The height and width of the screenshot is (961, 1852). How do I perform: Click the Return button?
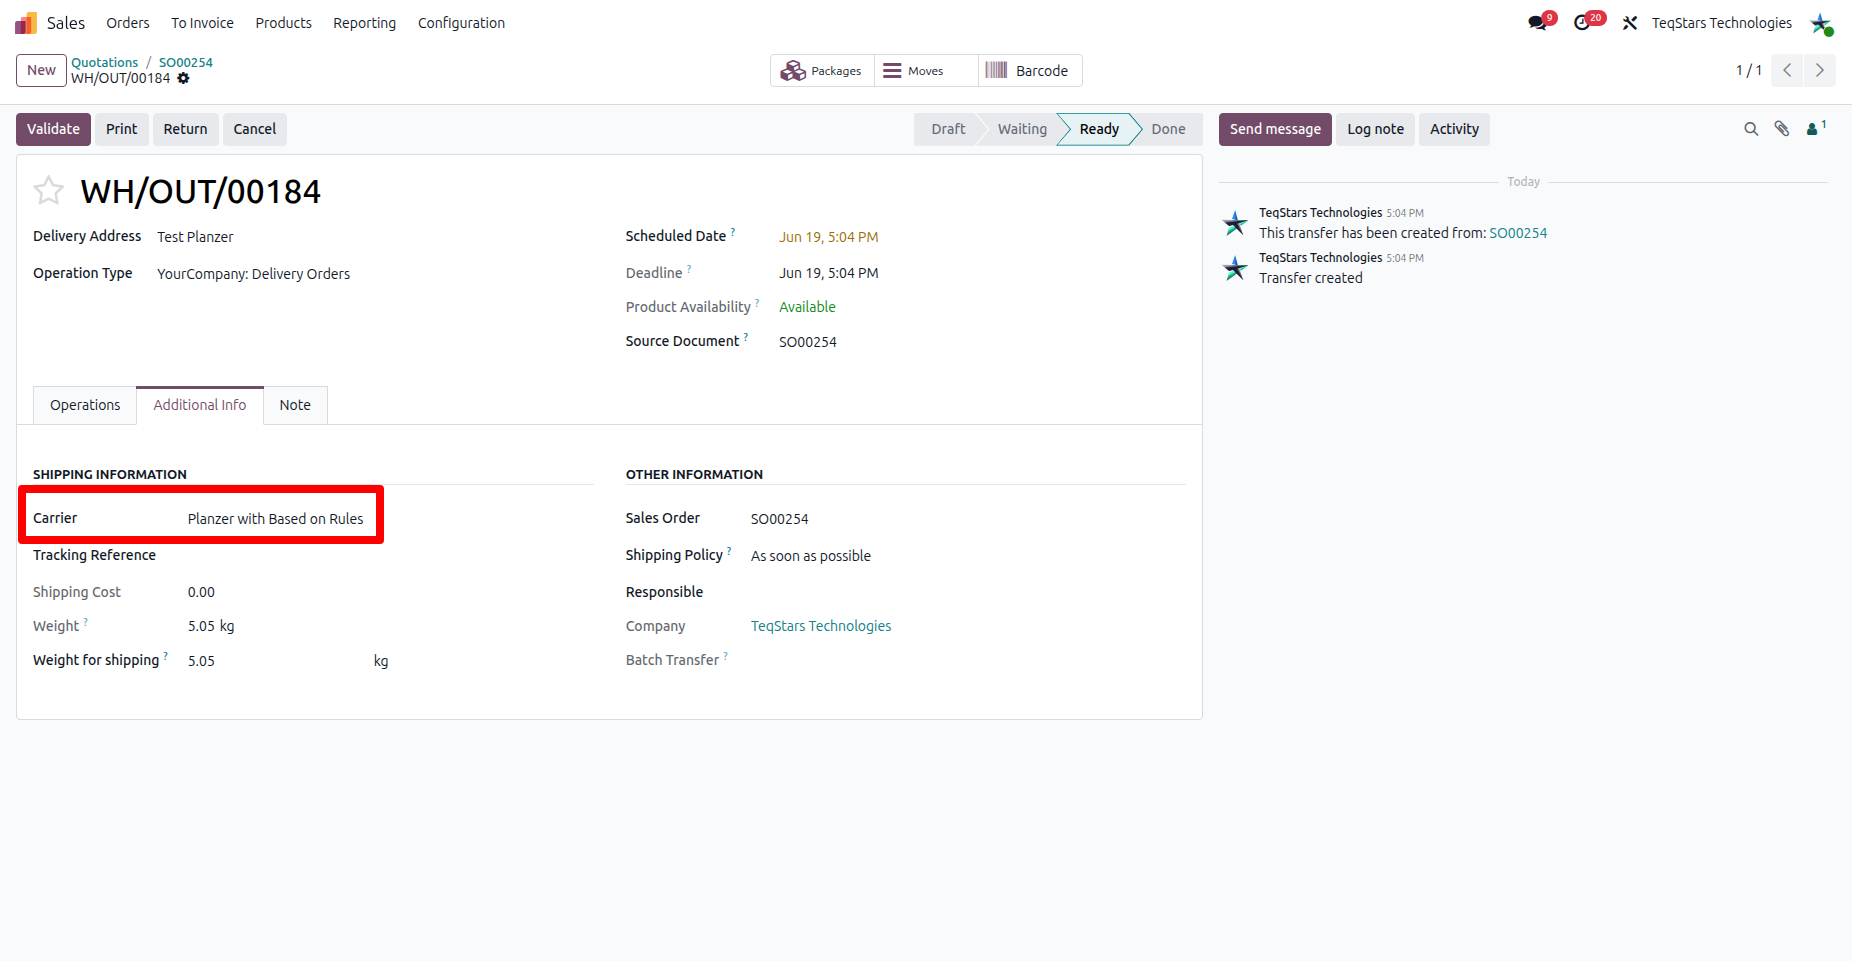186,129
